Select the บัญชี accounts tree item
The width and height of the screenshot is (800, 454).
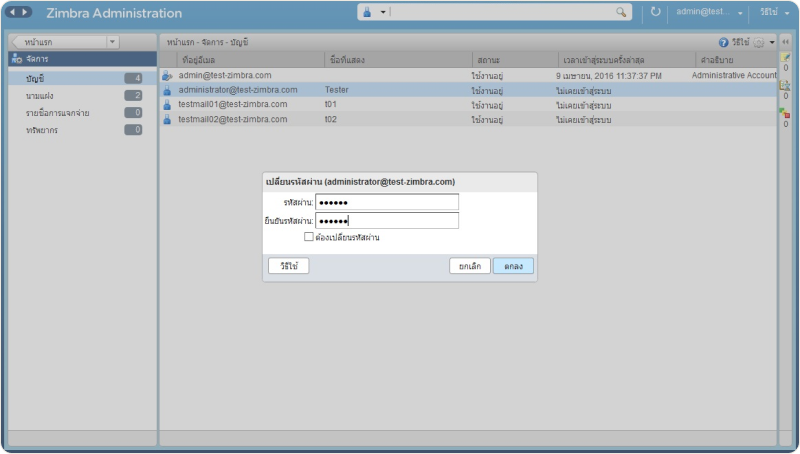point(82,78)
